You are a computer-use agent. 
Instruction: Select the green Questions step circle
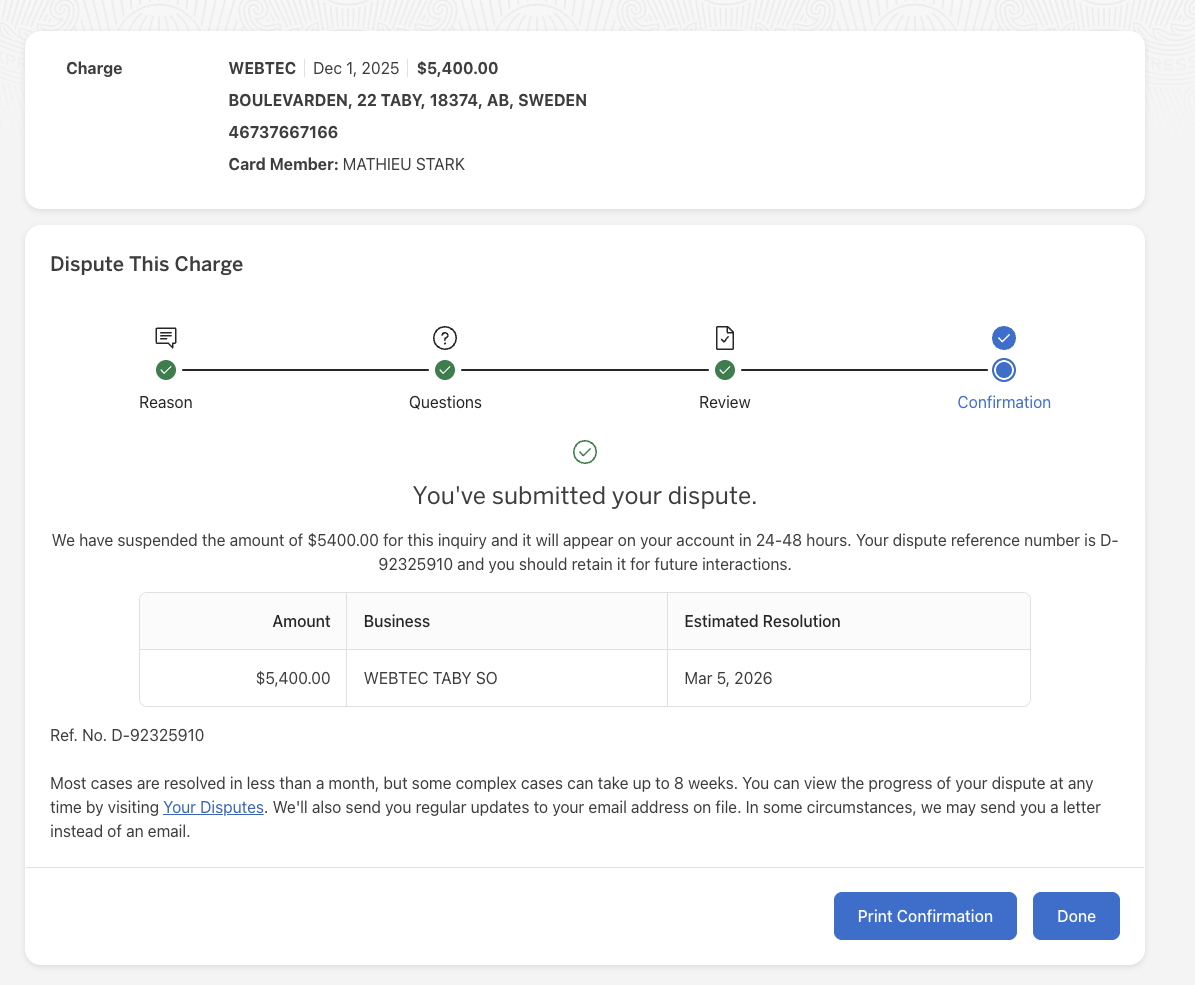coord(445,370)
